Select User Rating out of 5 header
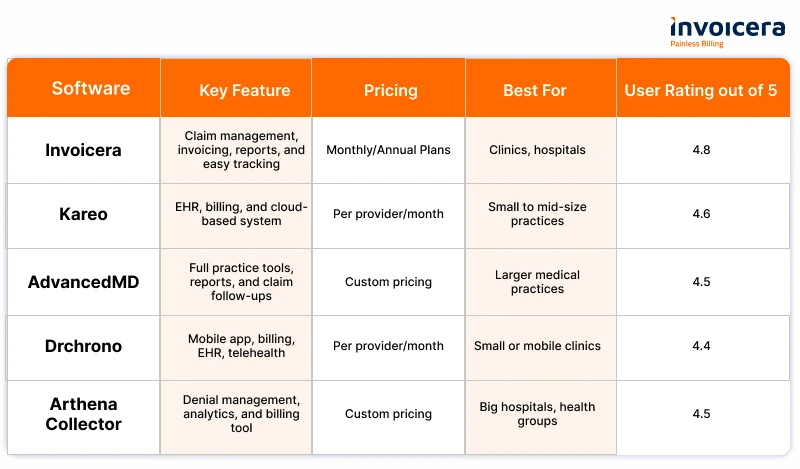The height and width of the screenshot is (469, 800). (701, 90)
